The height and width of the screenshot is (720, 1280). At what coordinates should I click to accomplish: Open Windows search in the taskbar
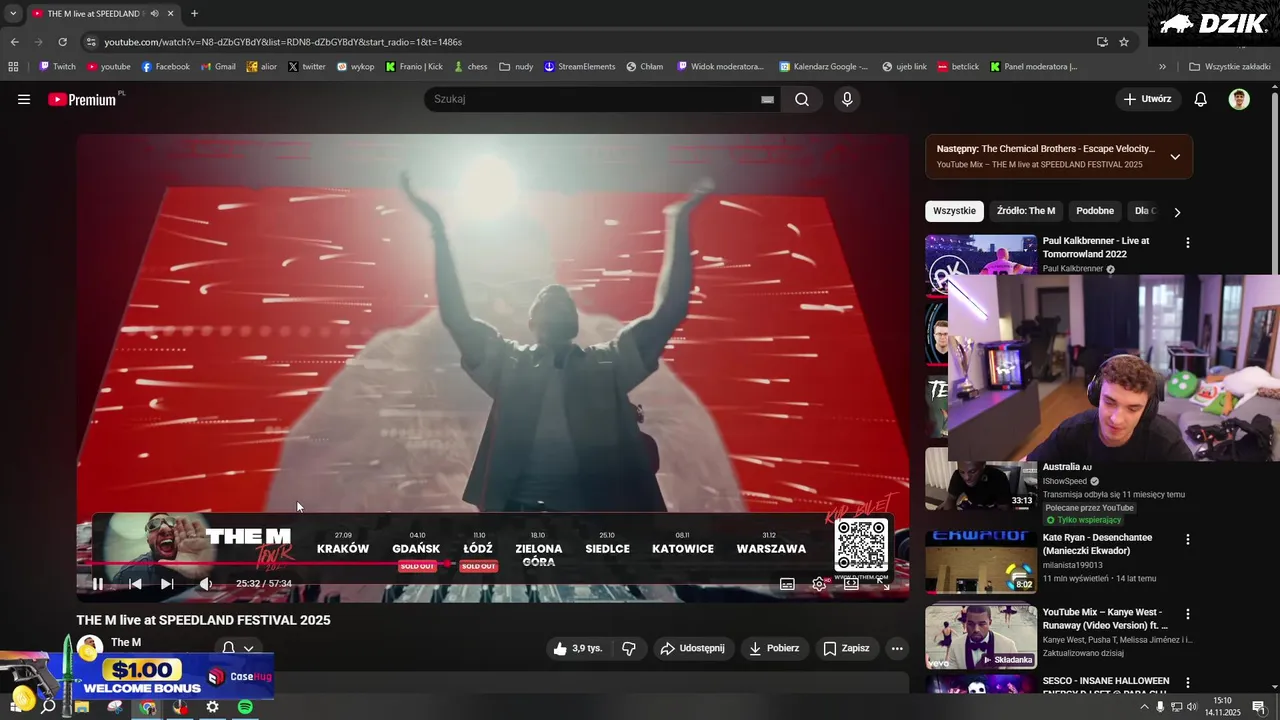(48, 707)
